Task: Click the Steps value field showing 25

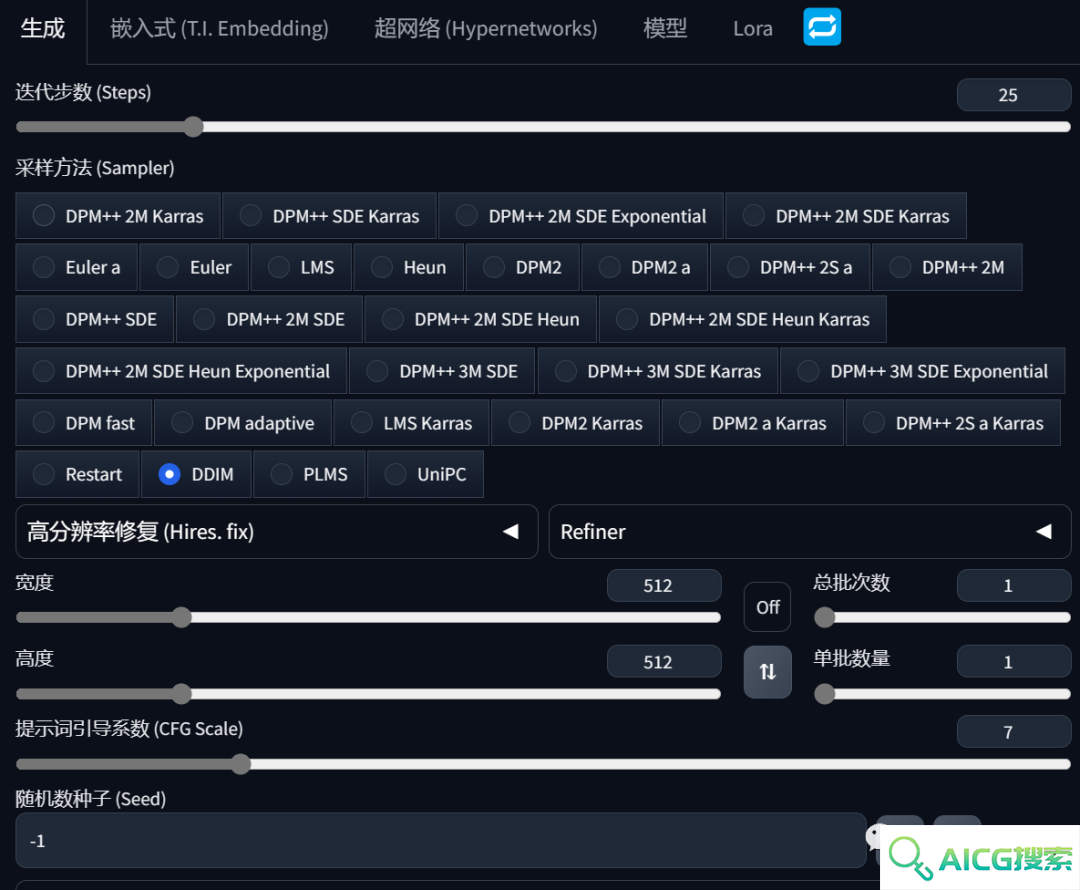Action: (1013, 94)
